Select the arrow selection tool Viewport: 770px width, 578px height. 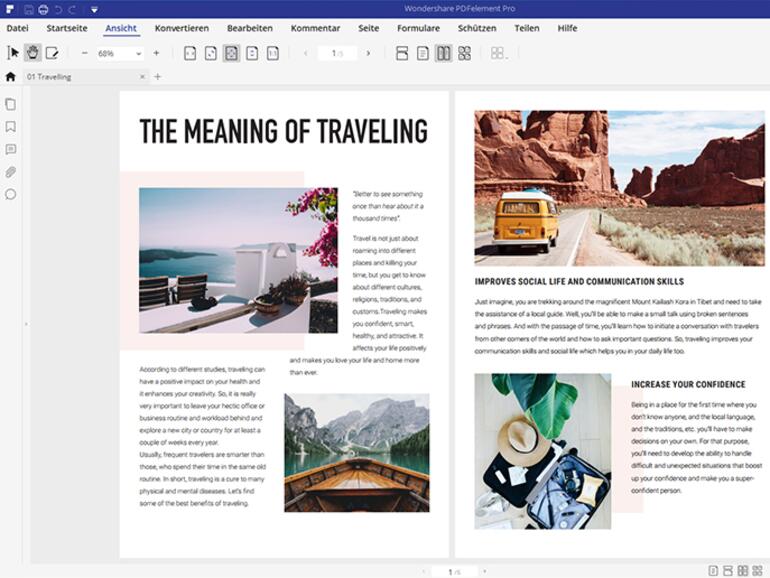(13, 53)
